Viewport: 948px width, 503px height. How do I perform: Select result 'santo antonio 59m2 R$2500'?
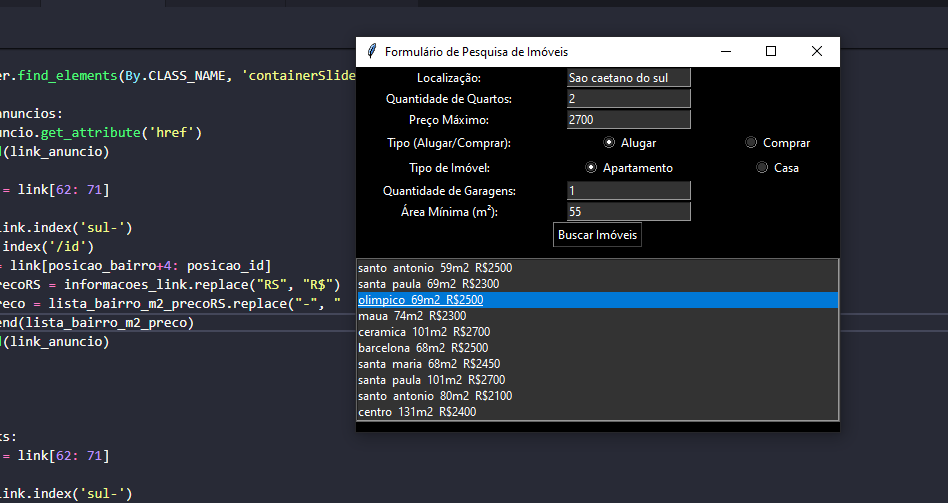click(597, 268)
